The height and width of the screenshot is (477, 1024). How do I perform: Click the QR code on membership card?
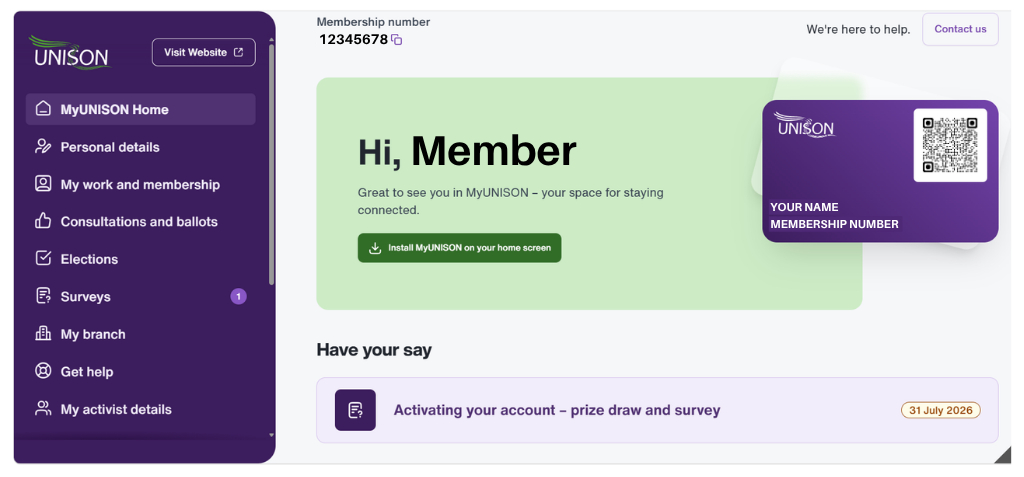coord(950,145)
